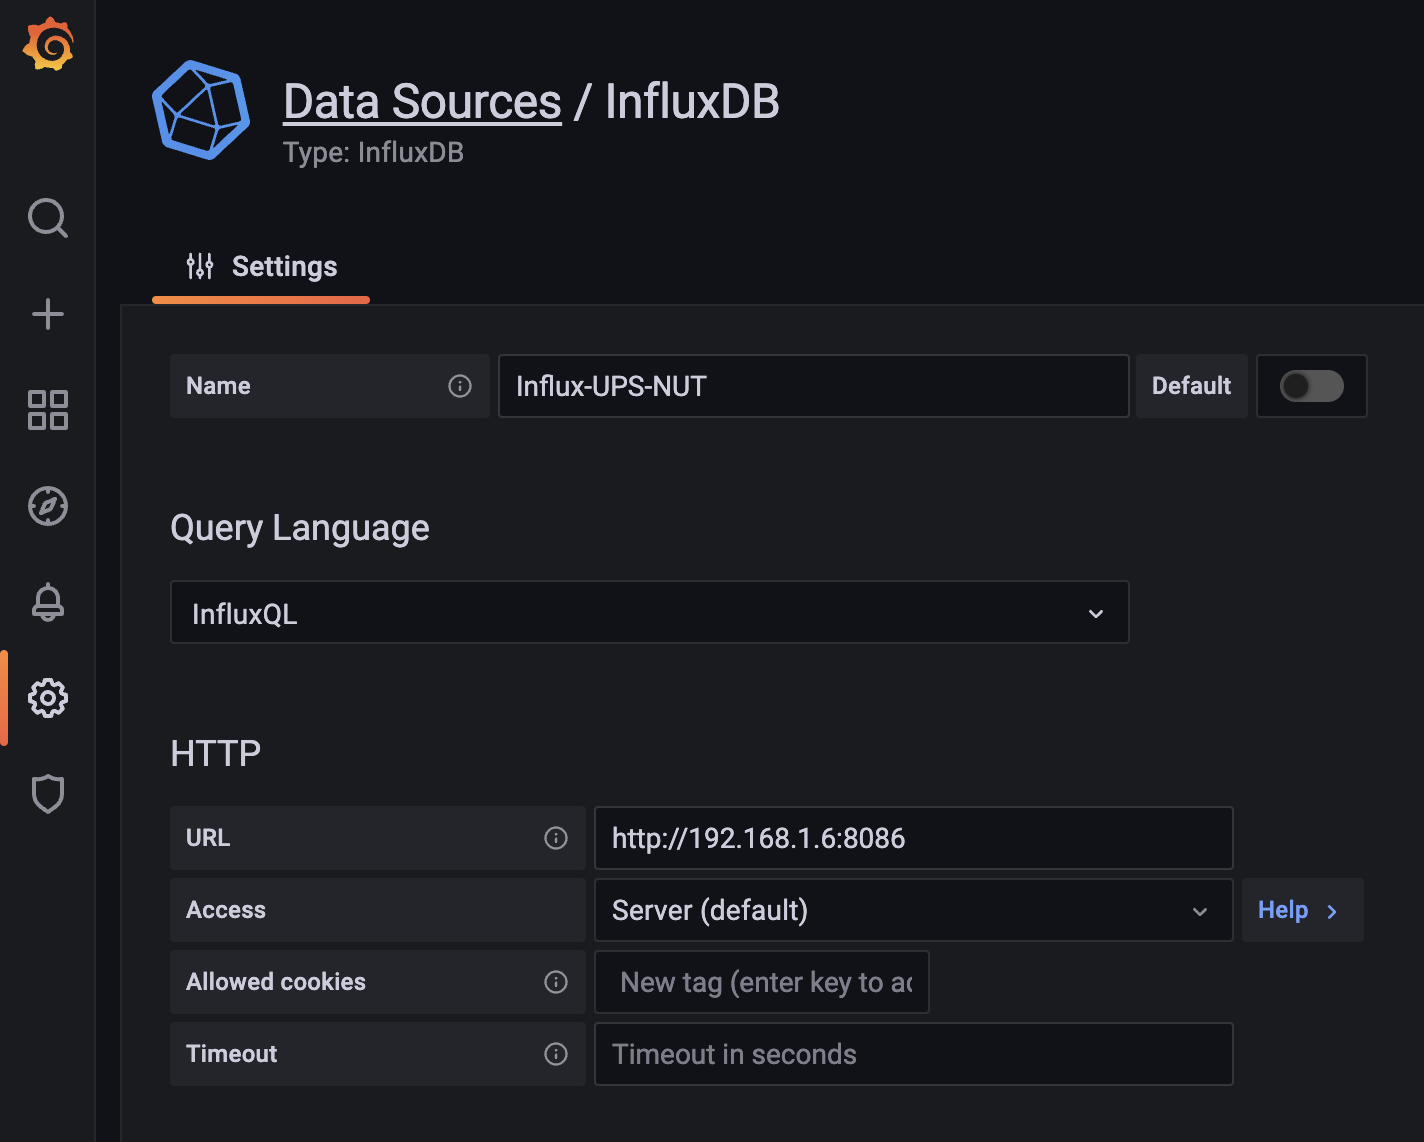Open the InfluxQL query language dropdown
The width and height of the screenshot is (1424, 1142).
[649, 613]
